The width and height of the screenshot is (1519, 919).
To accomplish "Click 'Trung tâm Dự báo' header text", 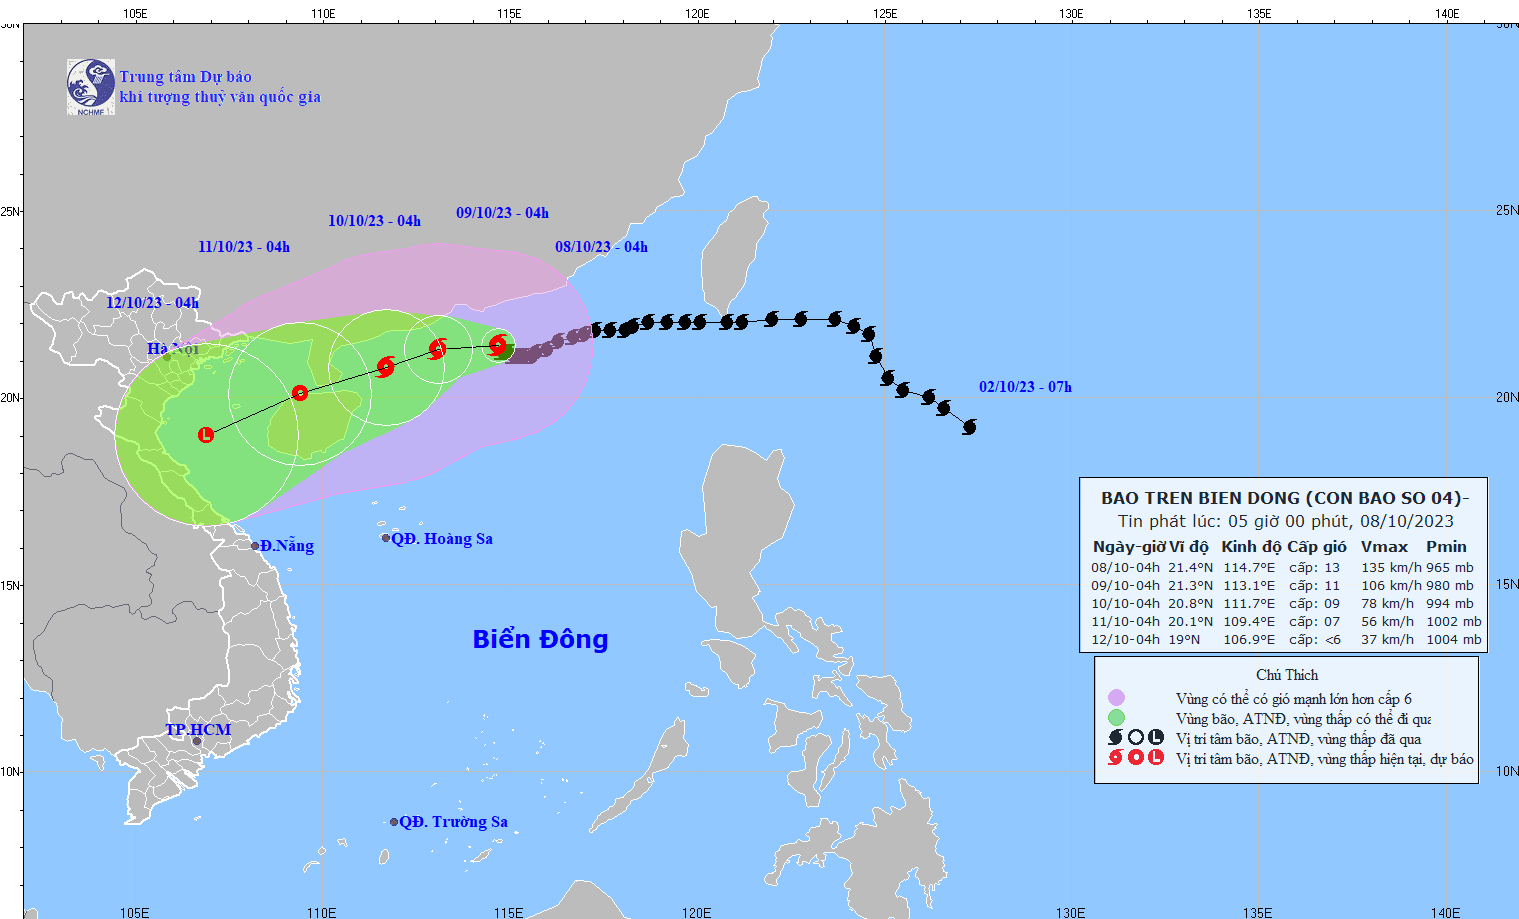I will pos(185,77).
